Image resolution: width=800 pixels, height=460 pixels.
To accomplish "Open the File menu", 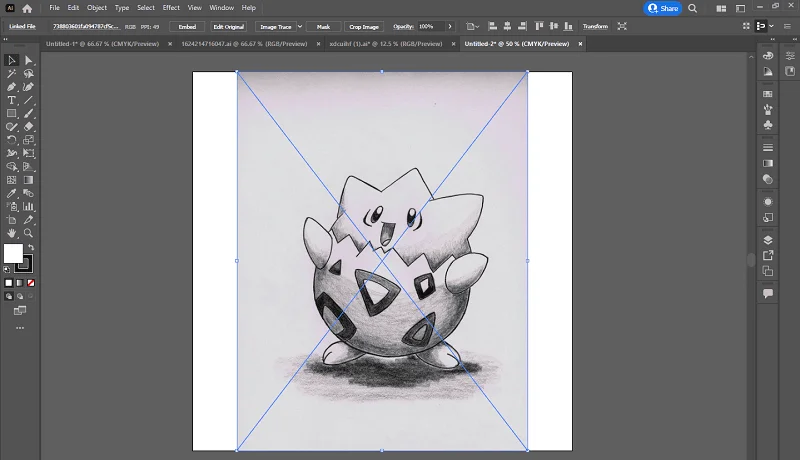I will click(55, 8).
